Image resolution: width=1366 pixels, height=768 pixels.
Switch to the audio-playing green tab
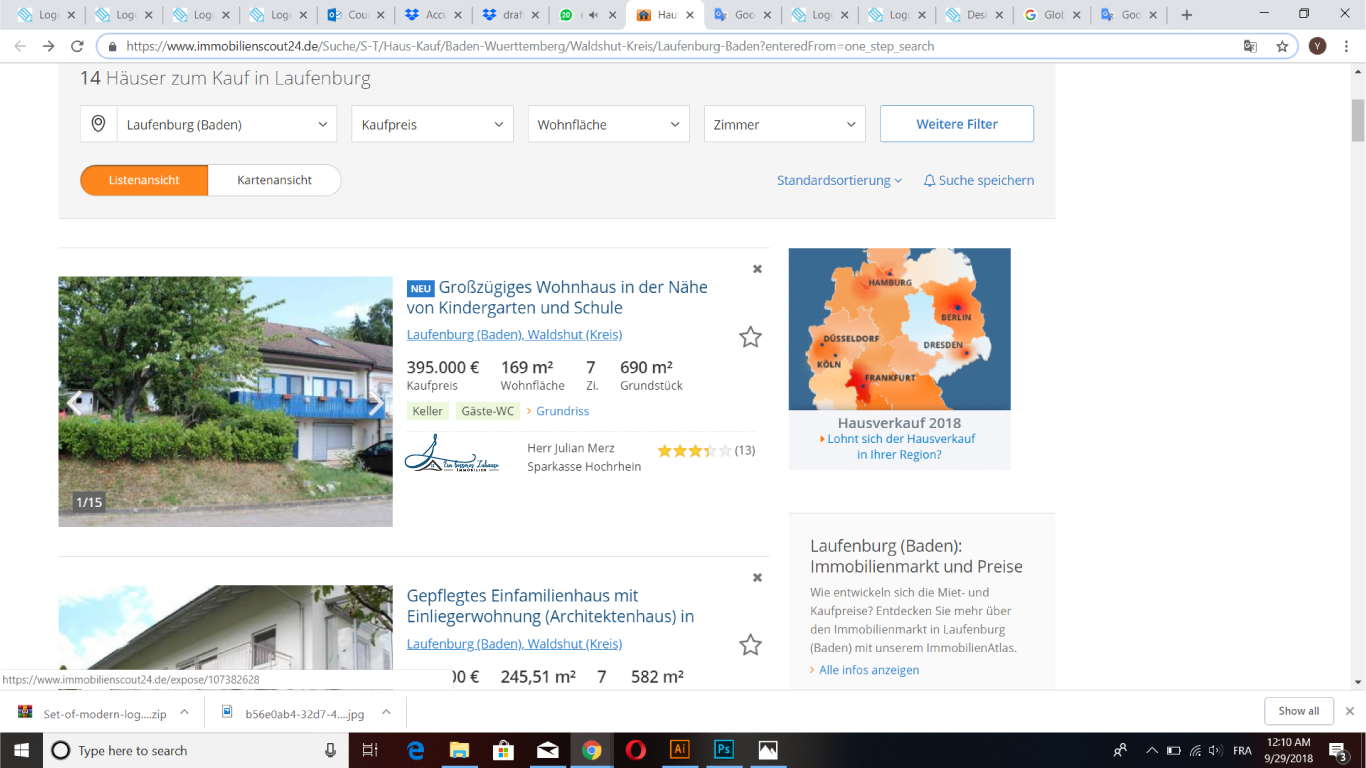(x=588, y=15)
